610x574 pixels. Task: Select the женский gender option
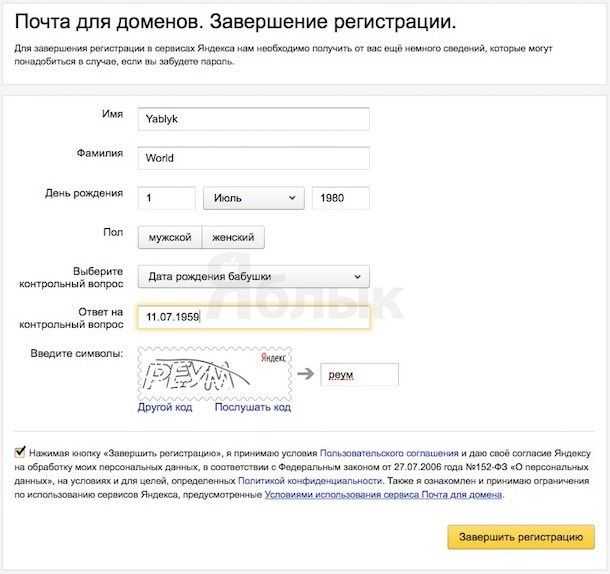click(x=233, y=237)
